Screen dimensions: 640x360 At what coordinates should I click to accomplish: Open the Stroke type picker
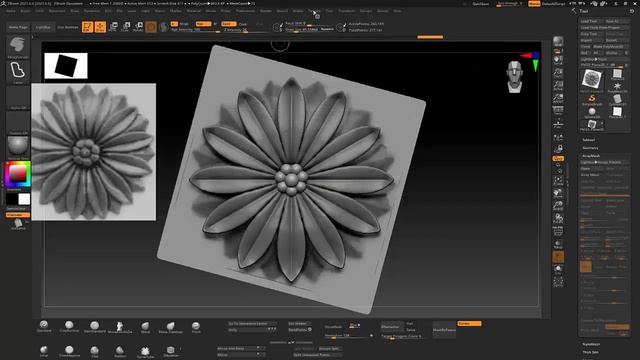click(18, 71)
